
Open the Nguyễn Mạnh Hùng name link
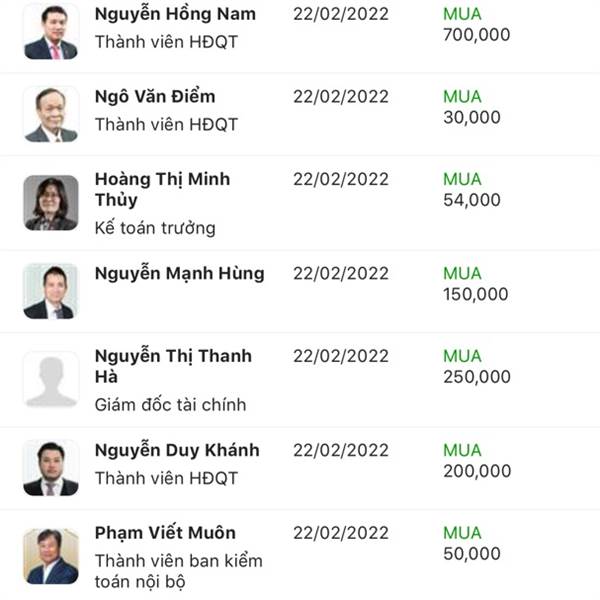click(x=179, y=274)
